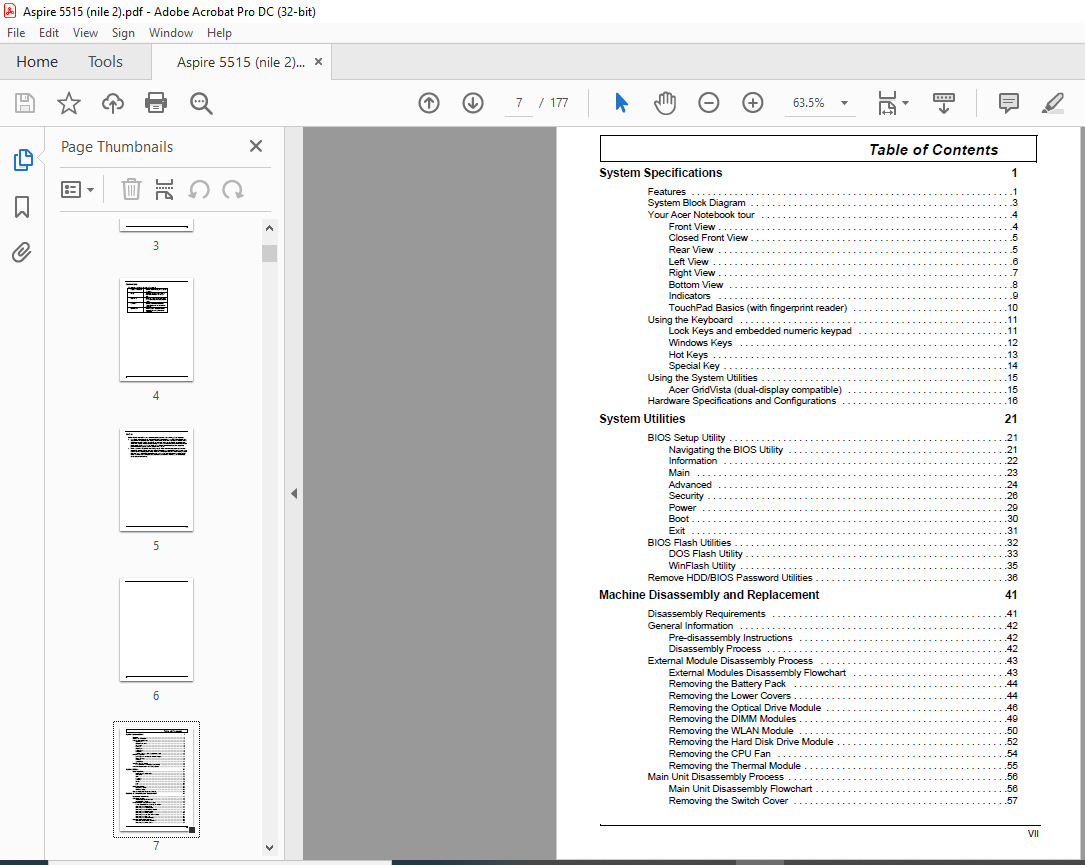Activate the Selection arrow tool

[621, 103]
